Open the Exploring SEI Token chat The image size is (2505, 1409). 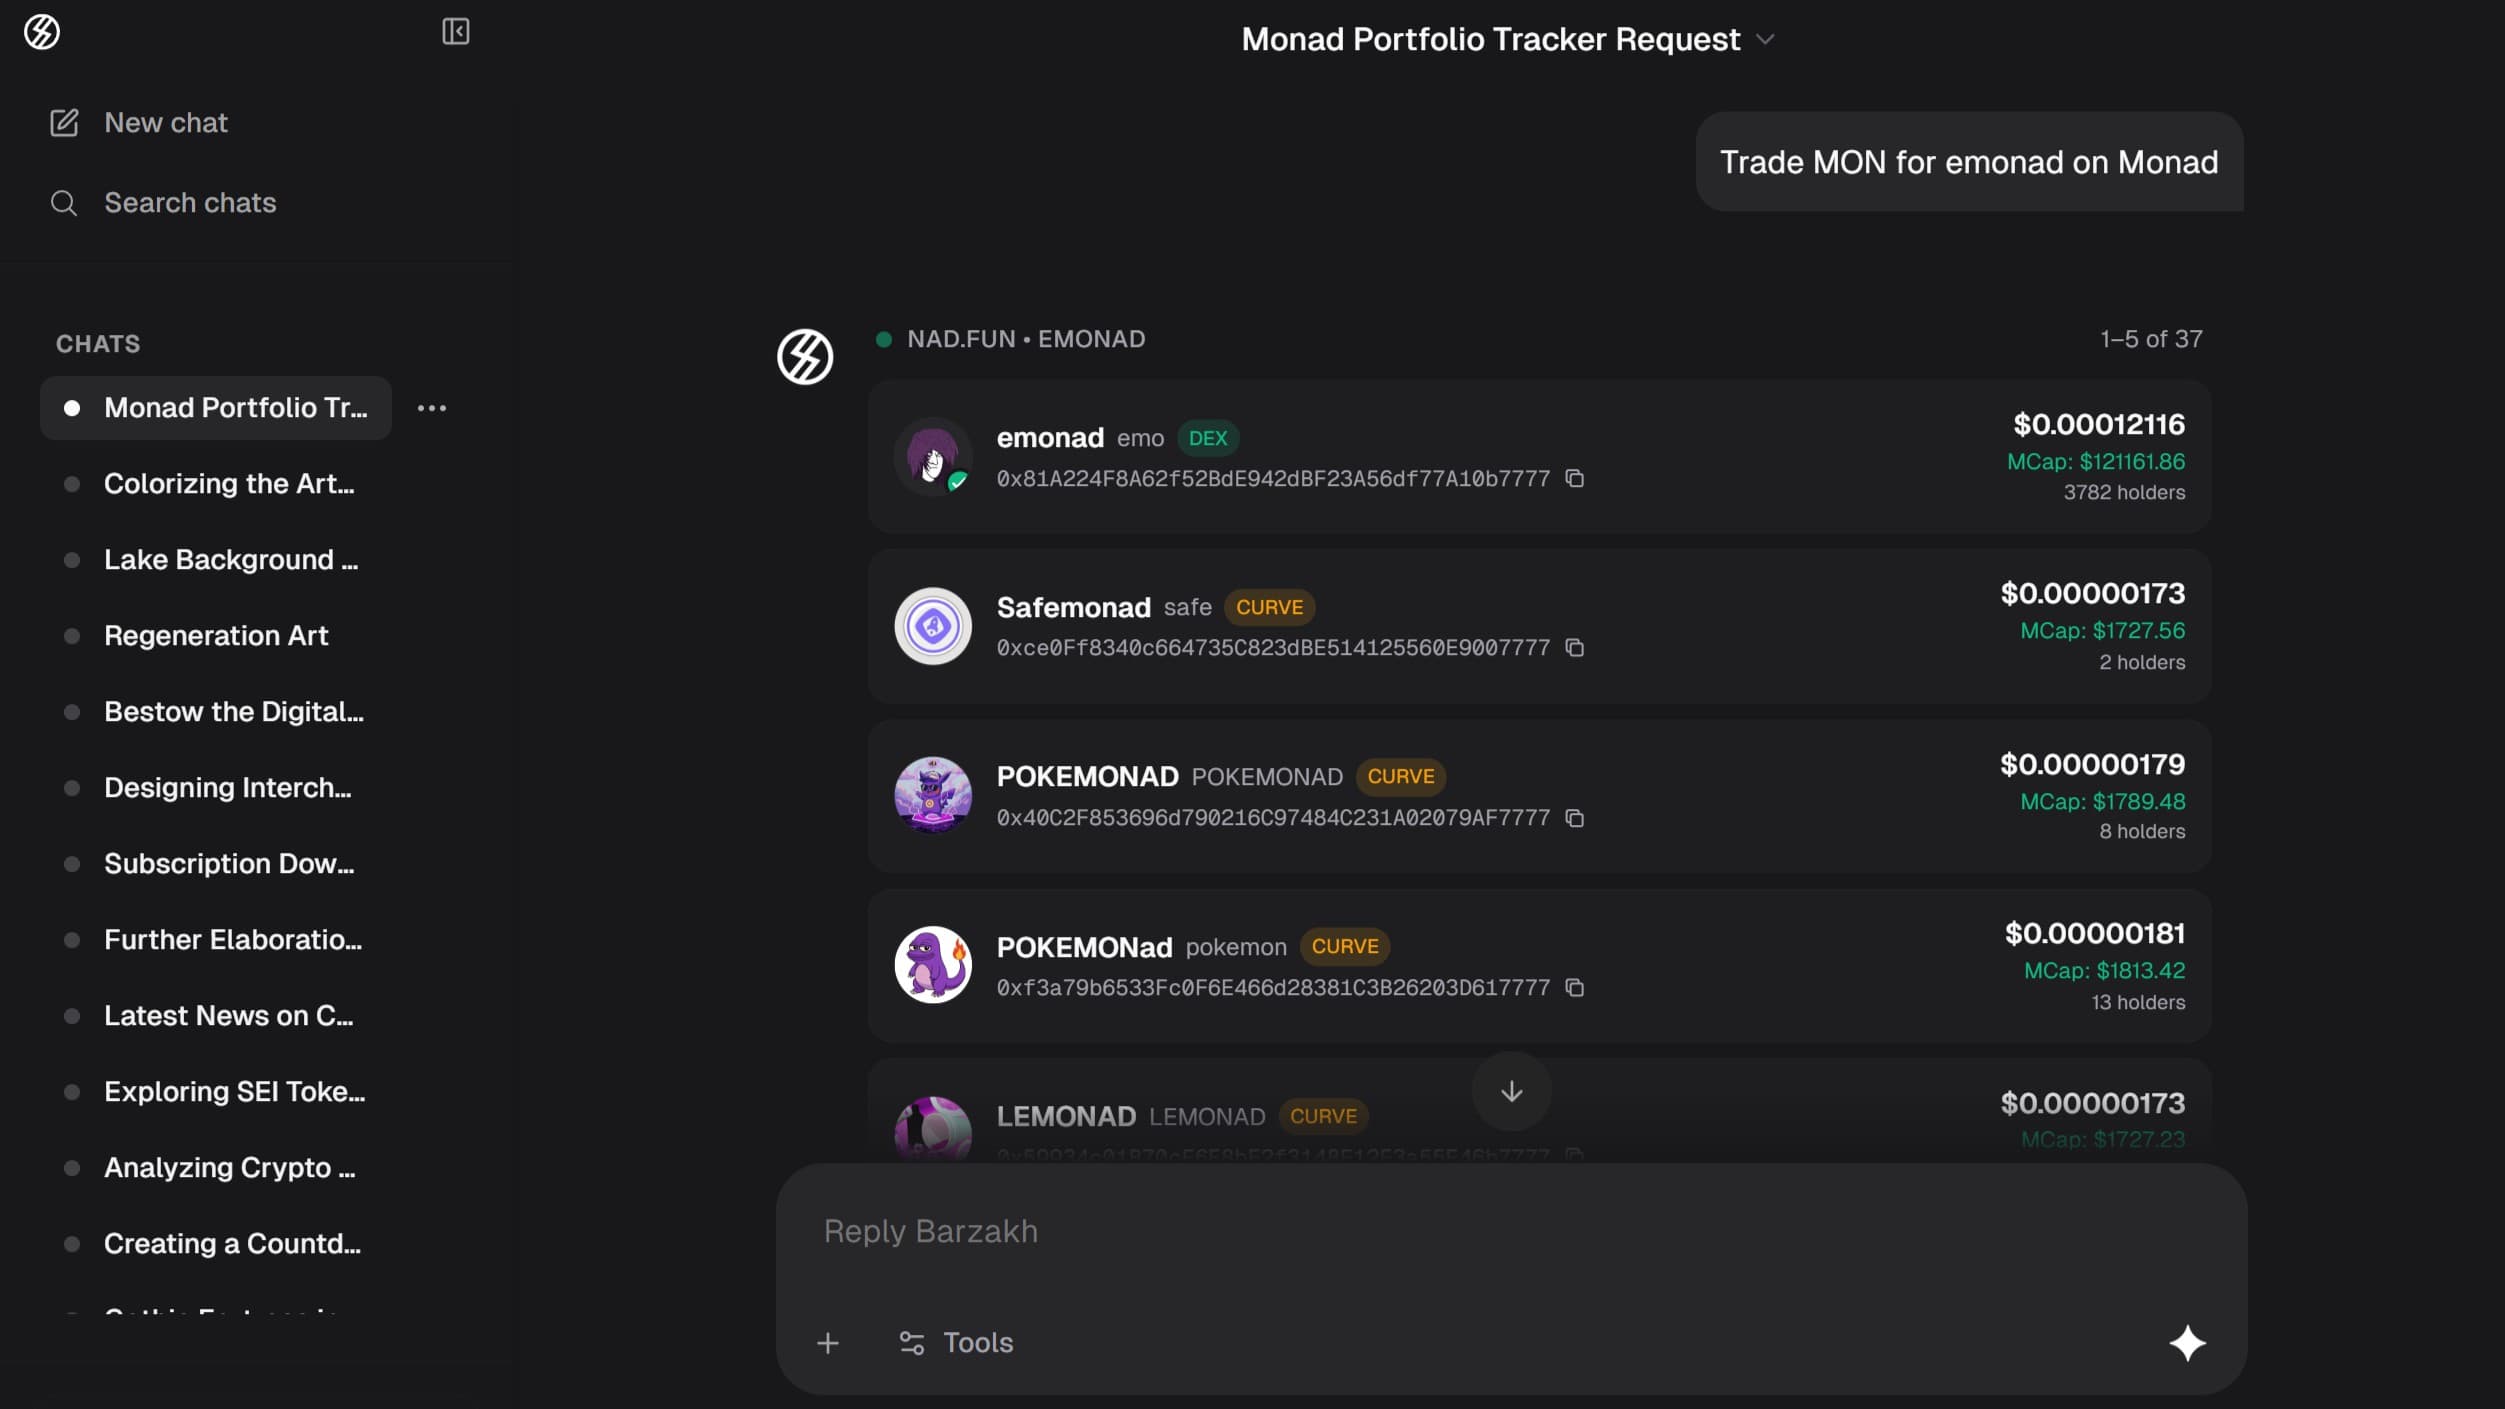pyautogui.click(x=234, y=1092)
